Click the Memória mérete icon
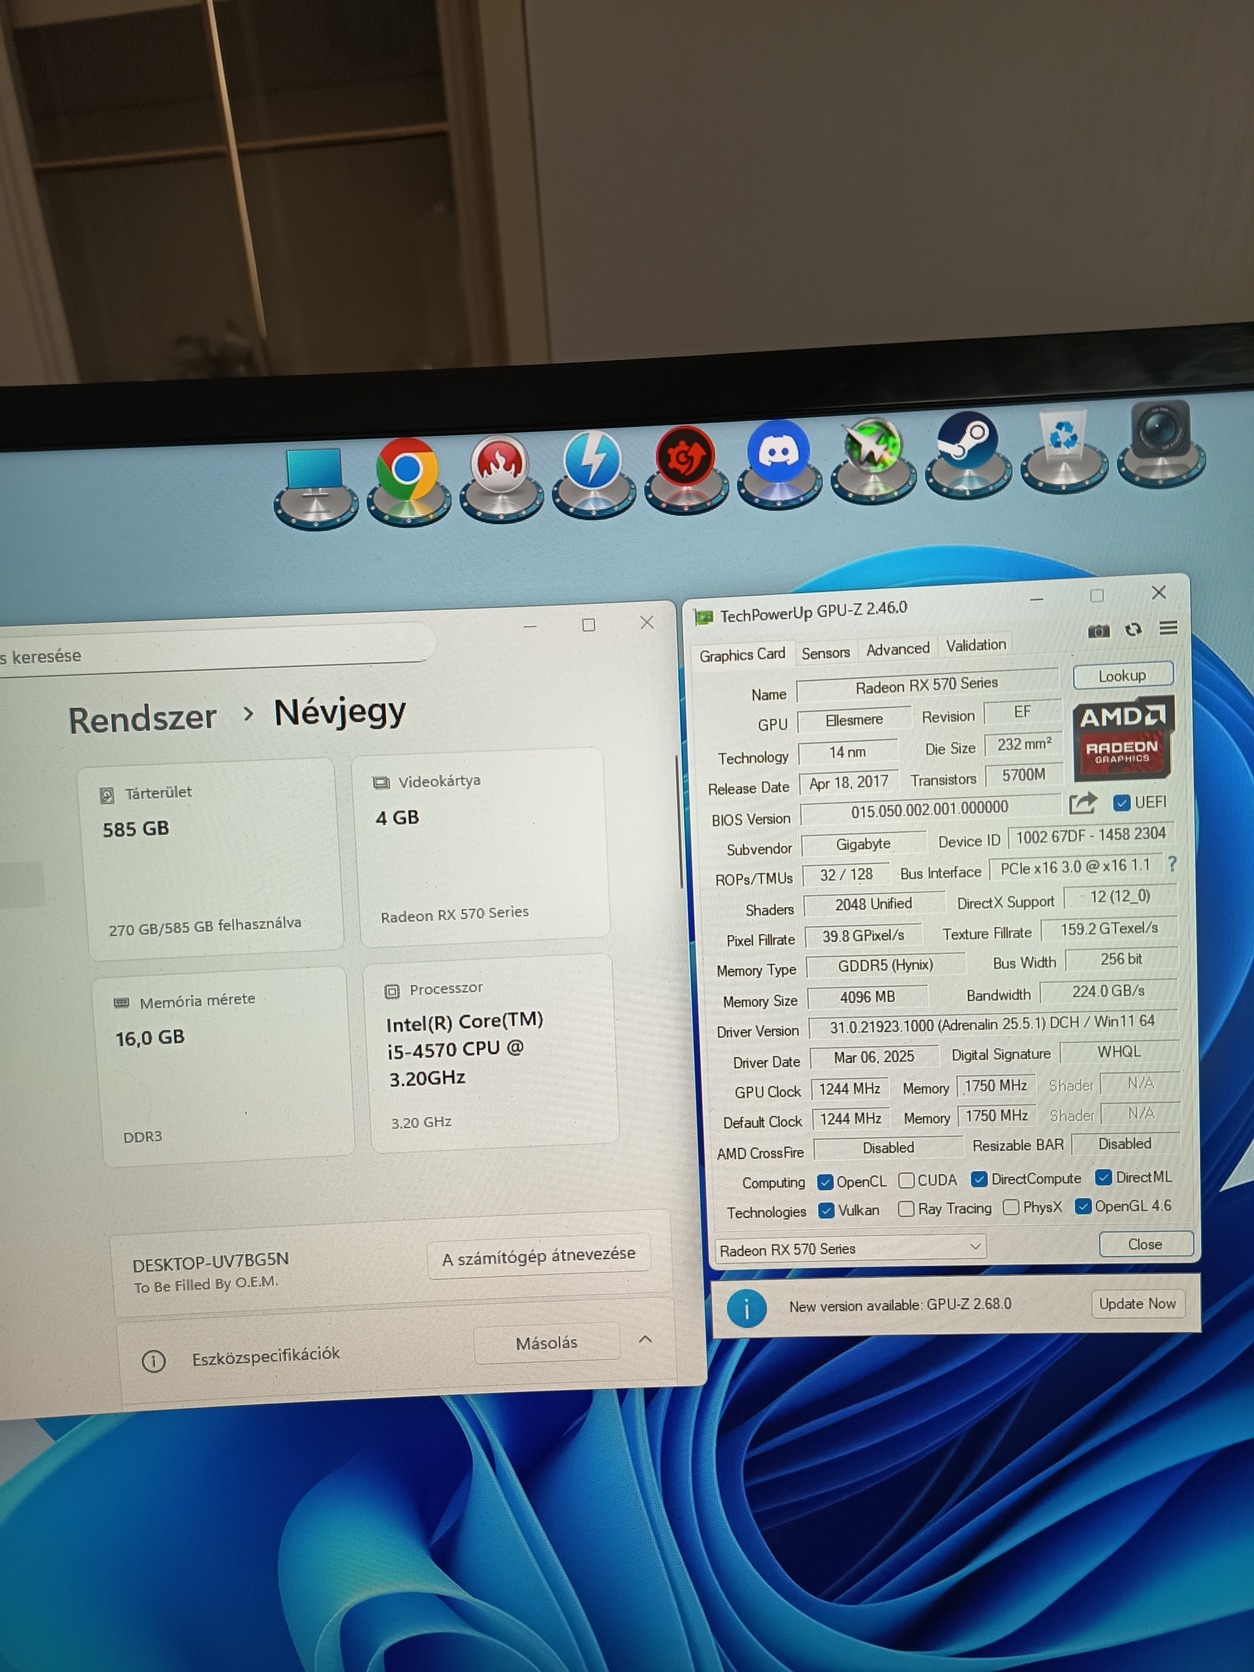 122,1003
